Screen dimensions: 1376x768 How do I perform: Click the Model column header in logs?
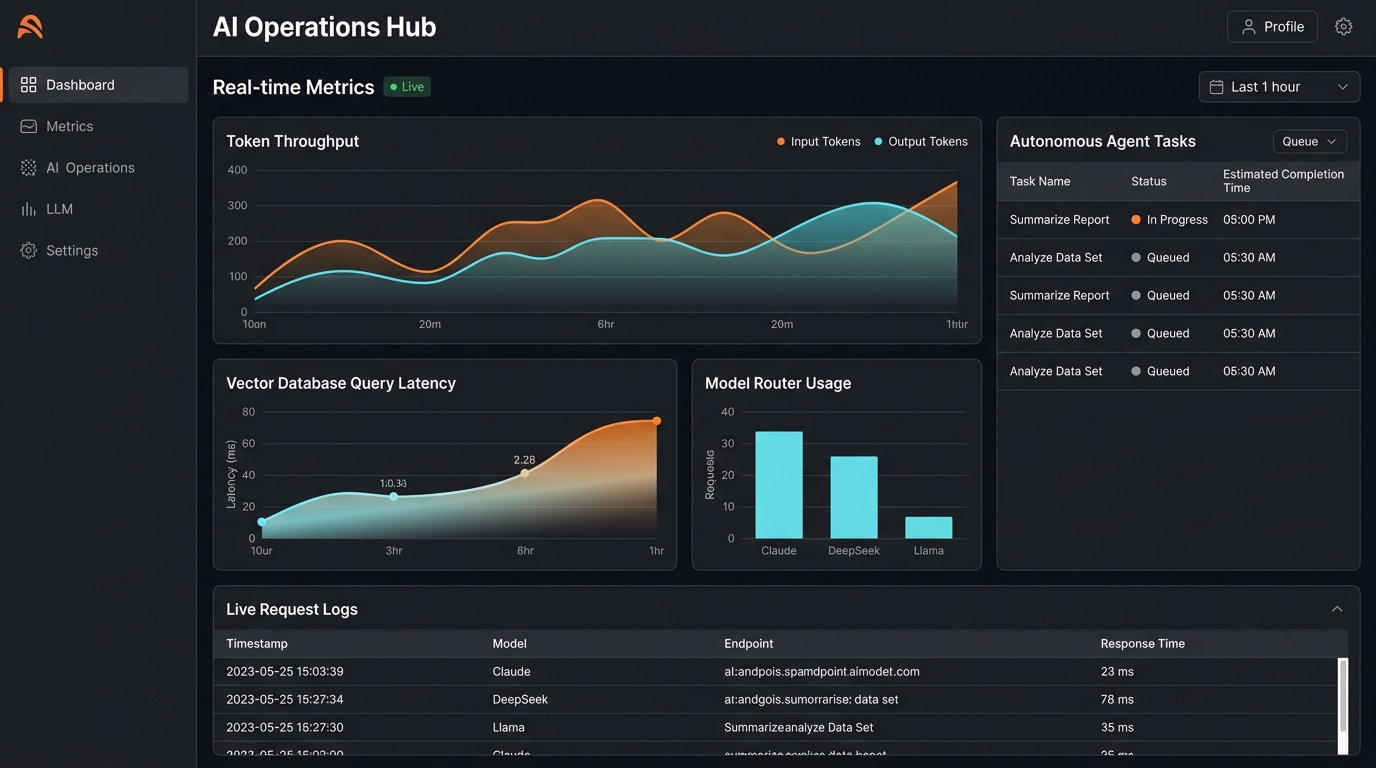pos(510,644)
